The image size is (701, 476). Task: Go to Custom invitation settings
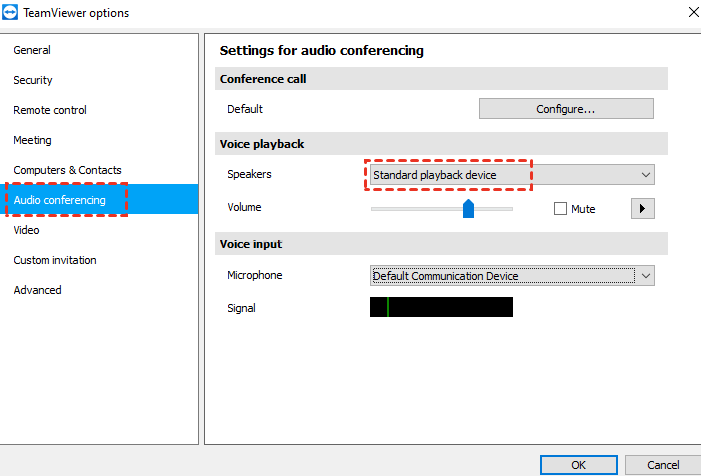coord(55,260)
